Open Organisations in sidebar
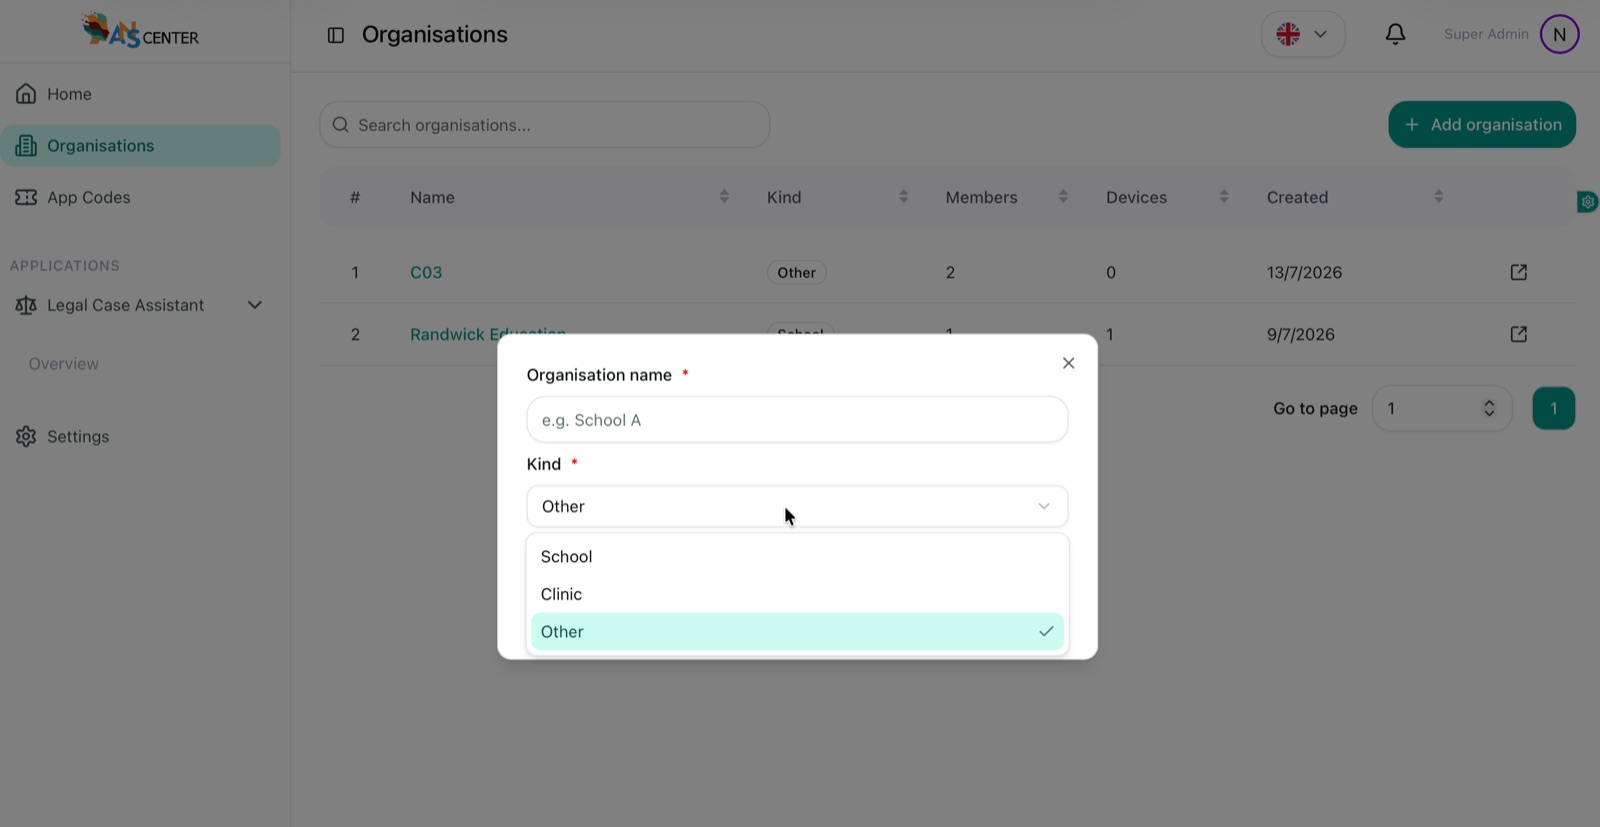1600x827 pixels. tap(140, 146)
